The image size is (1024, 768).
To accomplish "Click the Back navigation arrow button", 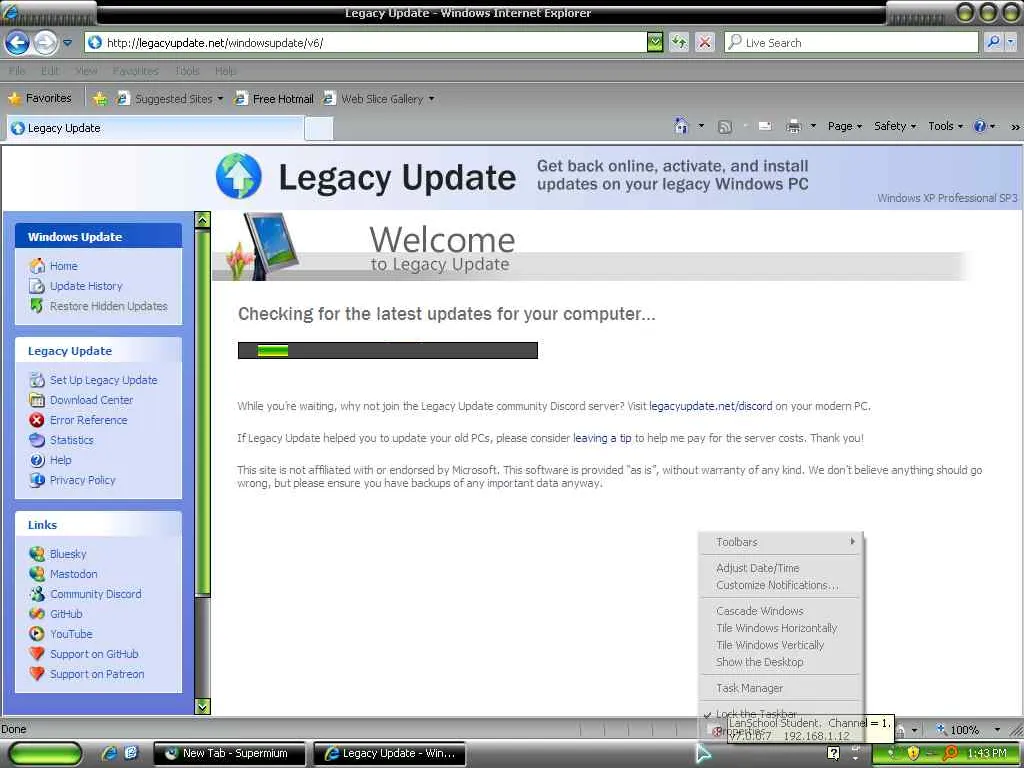I will [x=17, y=43].
